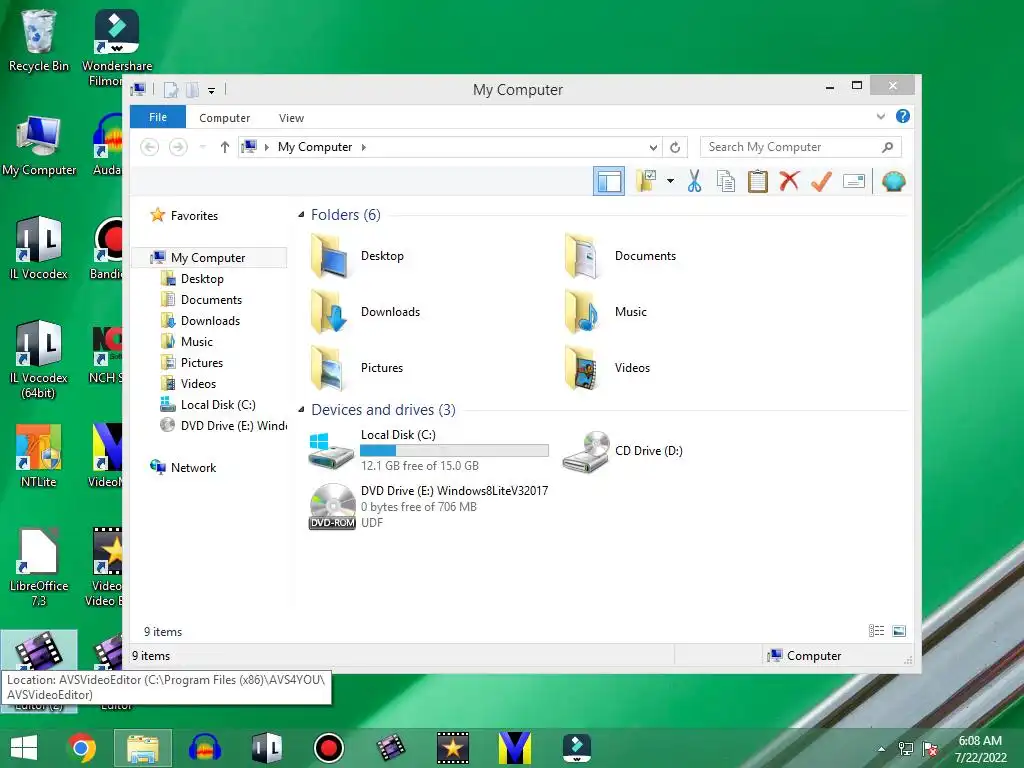Select the Videos folder icon
The height and width of the screenshot is (768, 1024).
pyautogui.click(x=583, y=368)
